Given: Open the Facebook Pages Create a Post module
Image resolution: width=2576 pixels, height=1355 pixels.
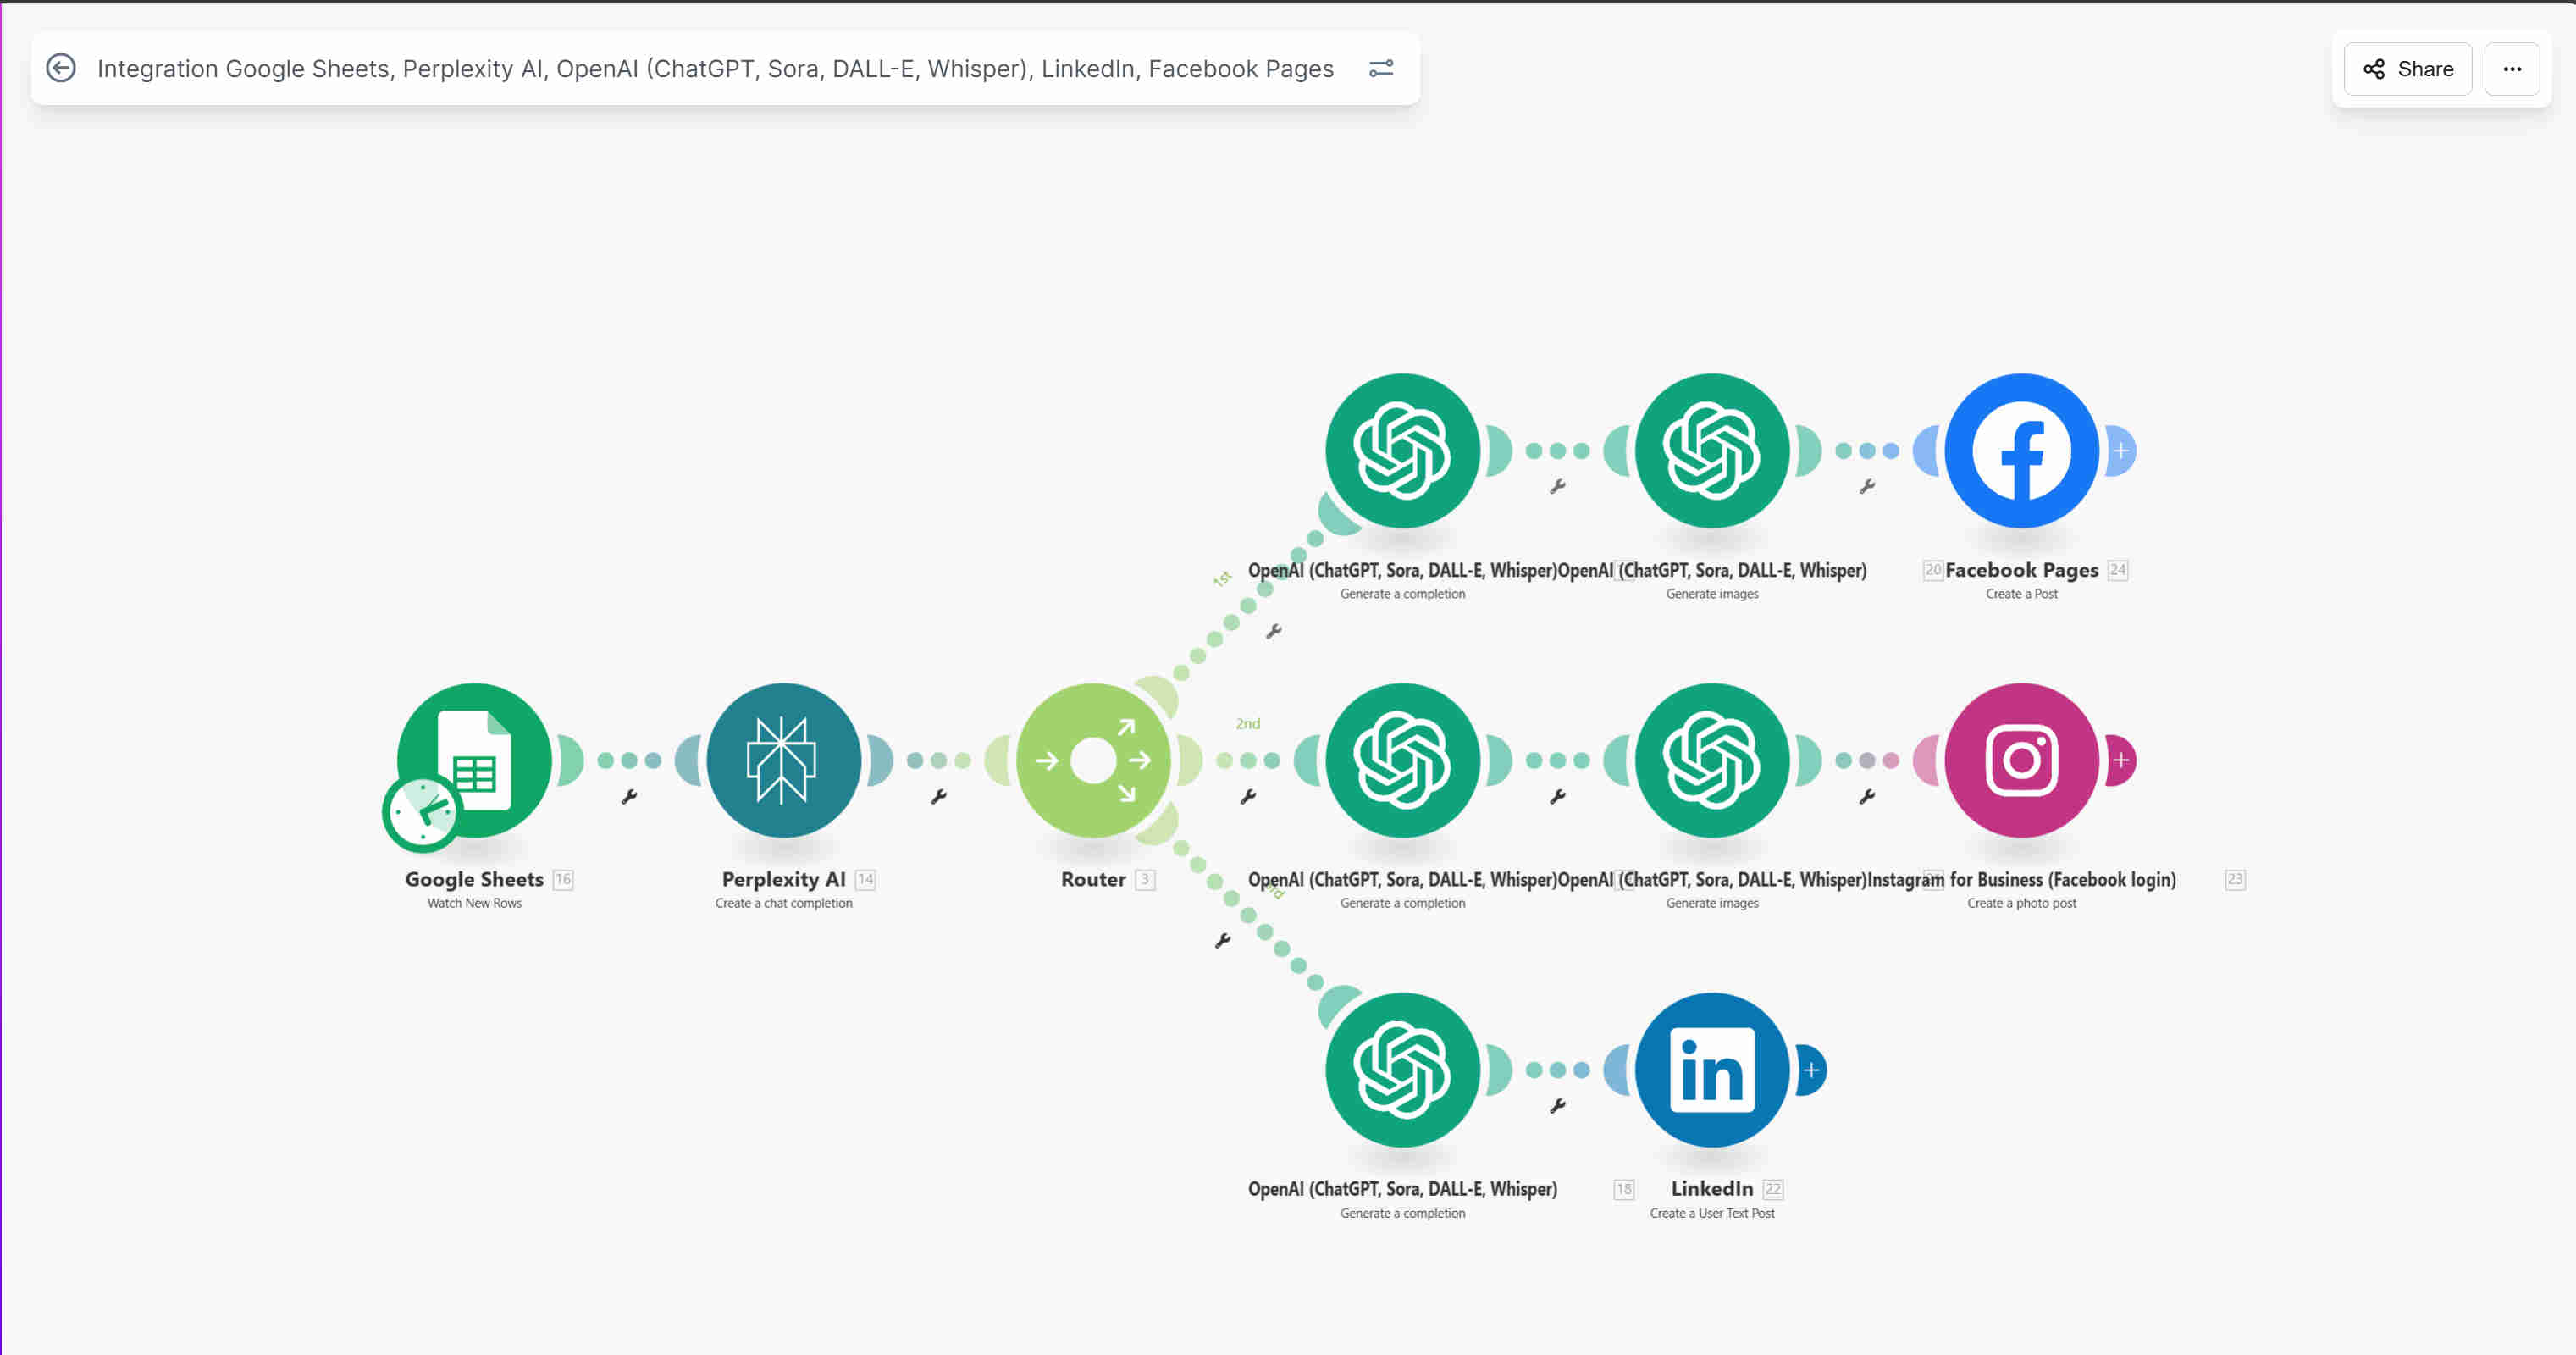Looking at the screenshot, I should pyautogui.click(x=2022, y=451).
